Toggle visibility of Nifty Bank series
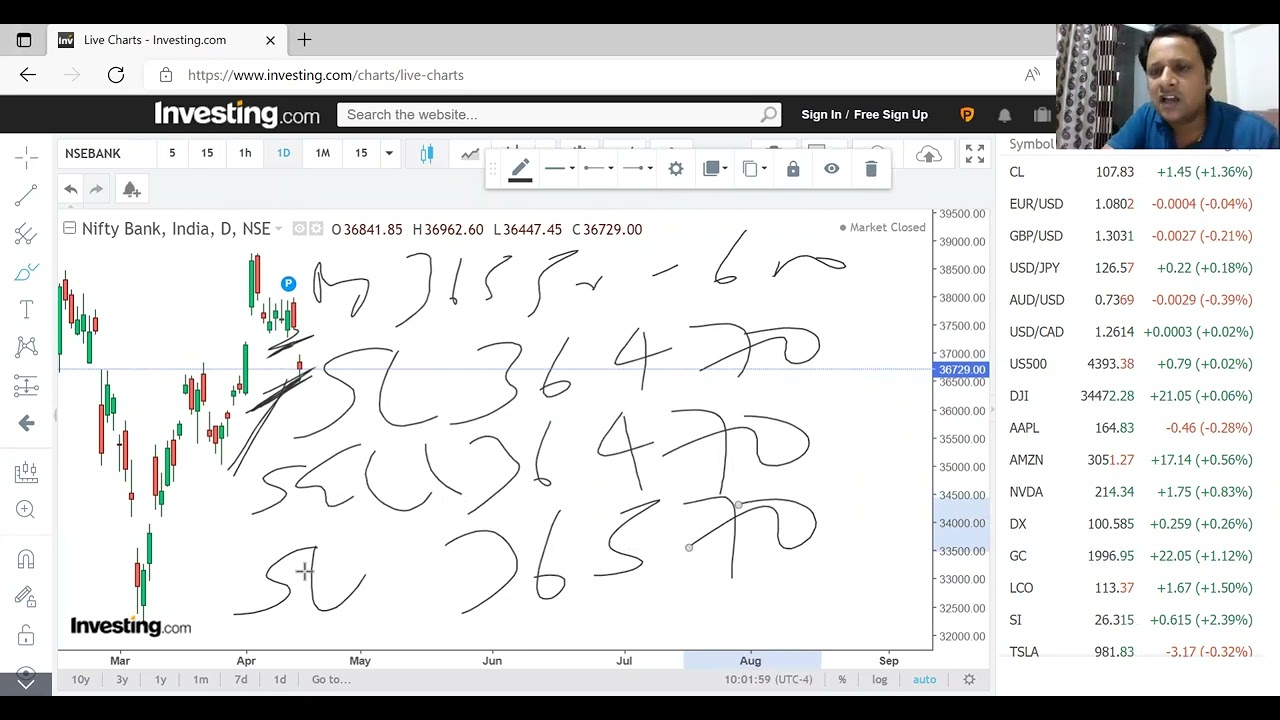The image size is (1280, 720). (299, 229)
